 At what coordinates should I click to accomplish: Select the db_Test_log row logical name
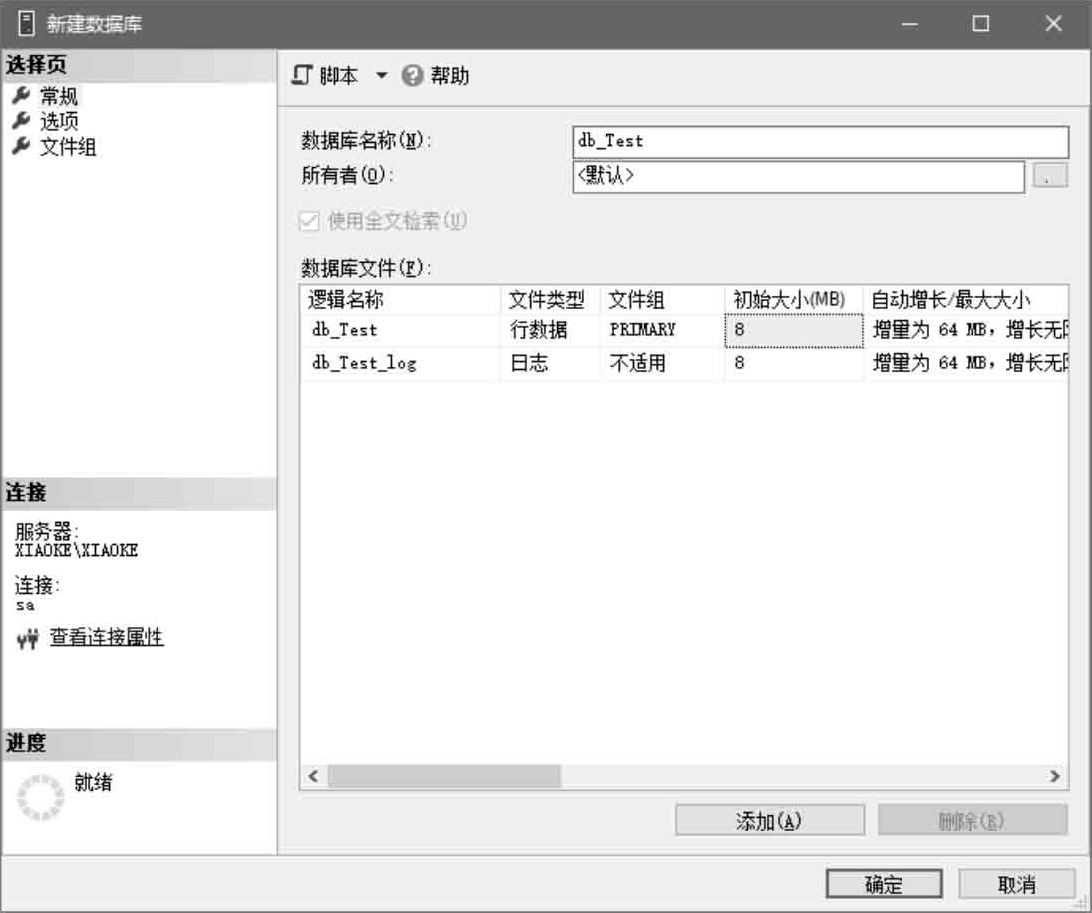[x=364, y=364]
